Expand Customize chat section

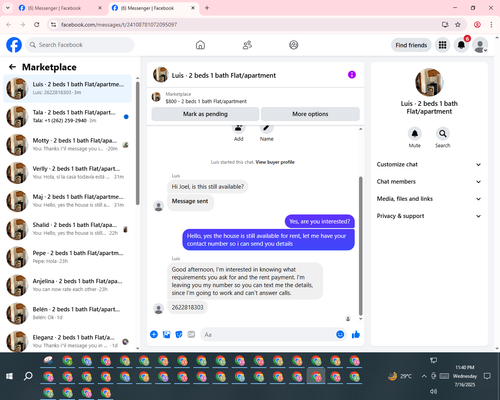point(429,164)
